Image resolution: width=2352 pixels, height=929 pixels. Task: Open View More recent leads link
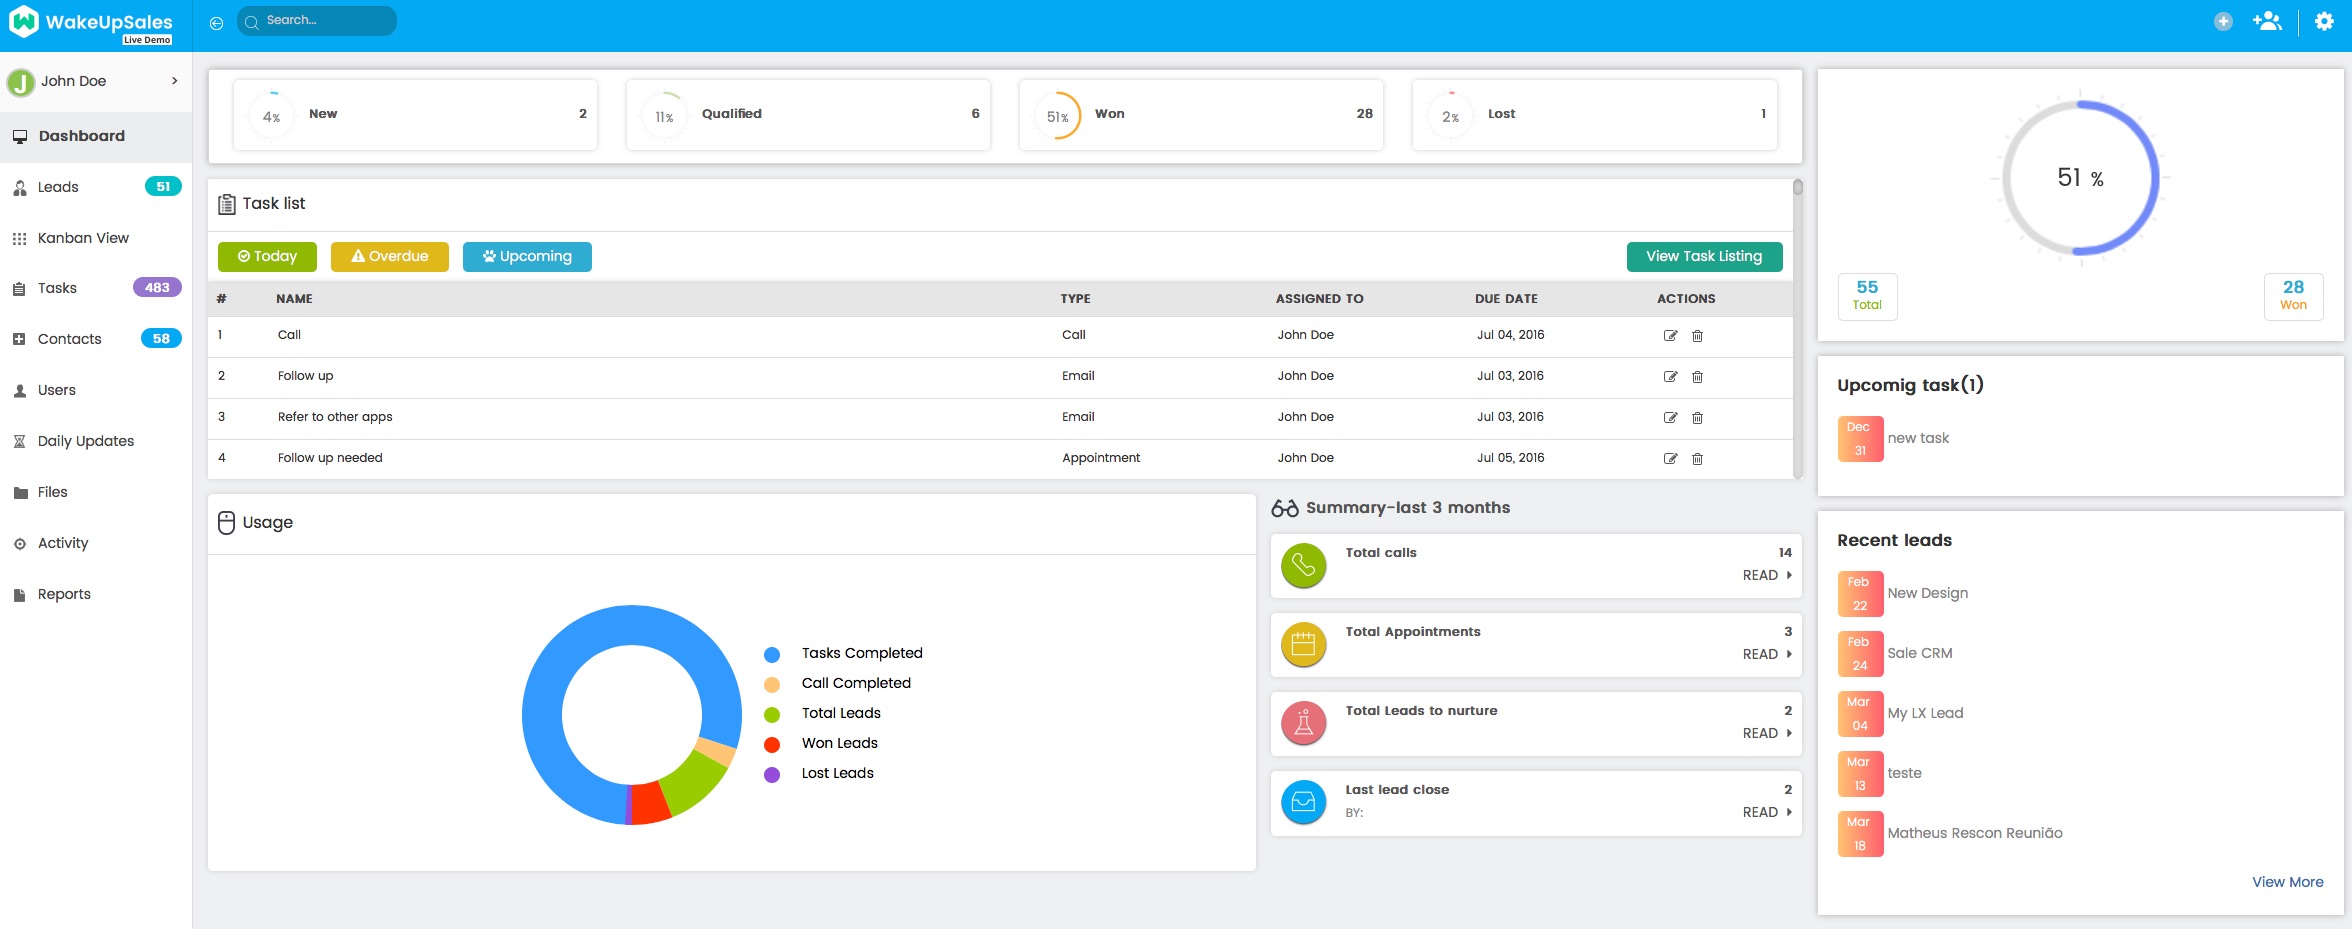coord(2287,882)
